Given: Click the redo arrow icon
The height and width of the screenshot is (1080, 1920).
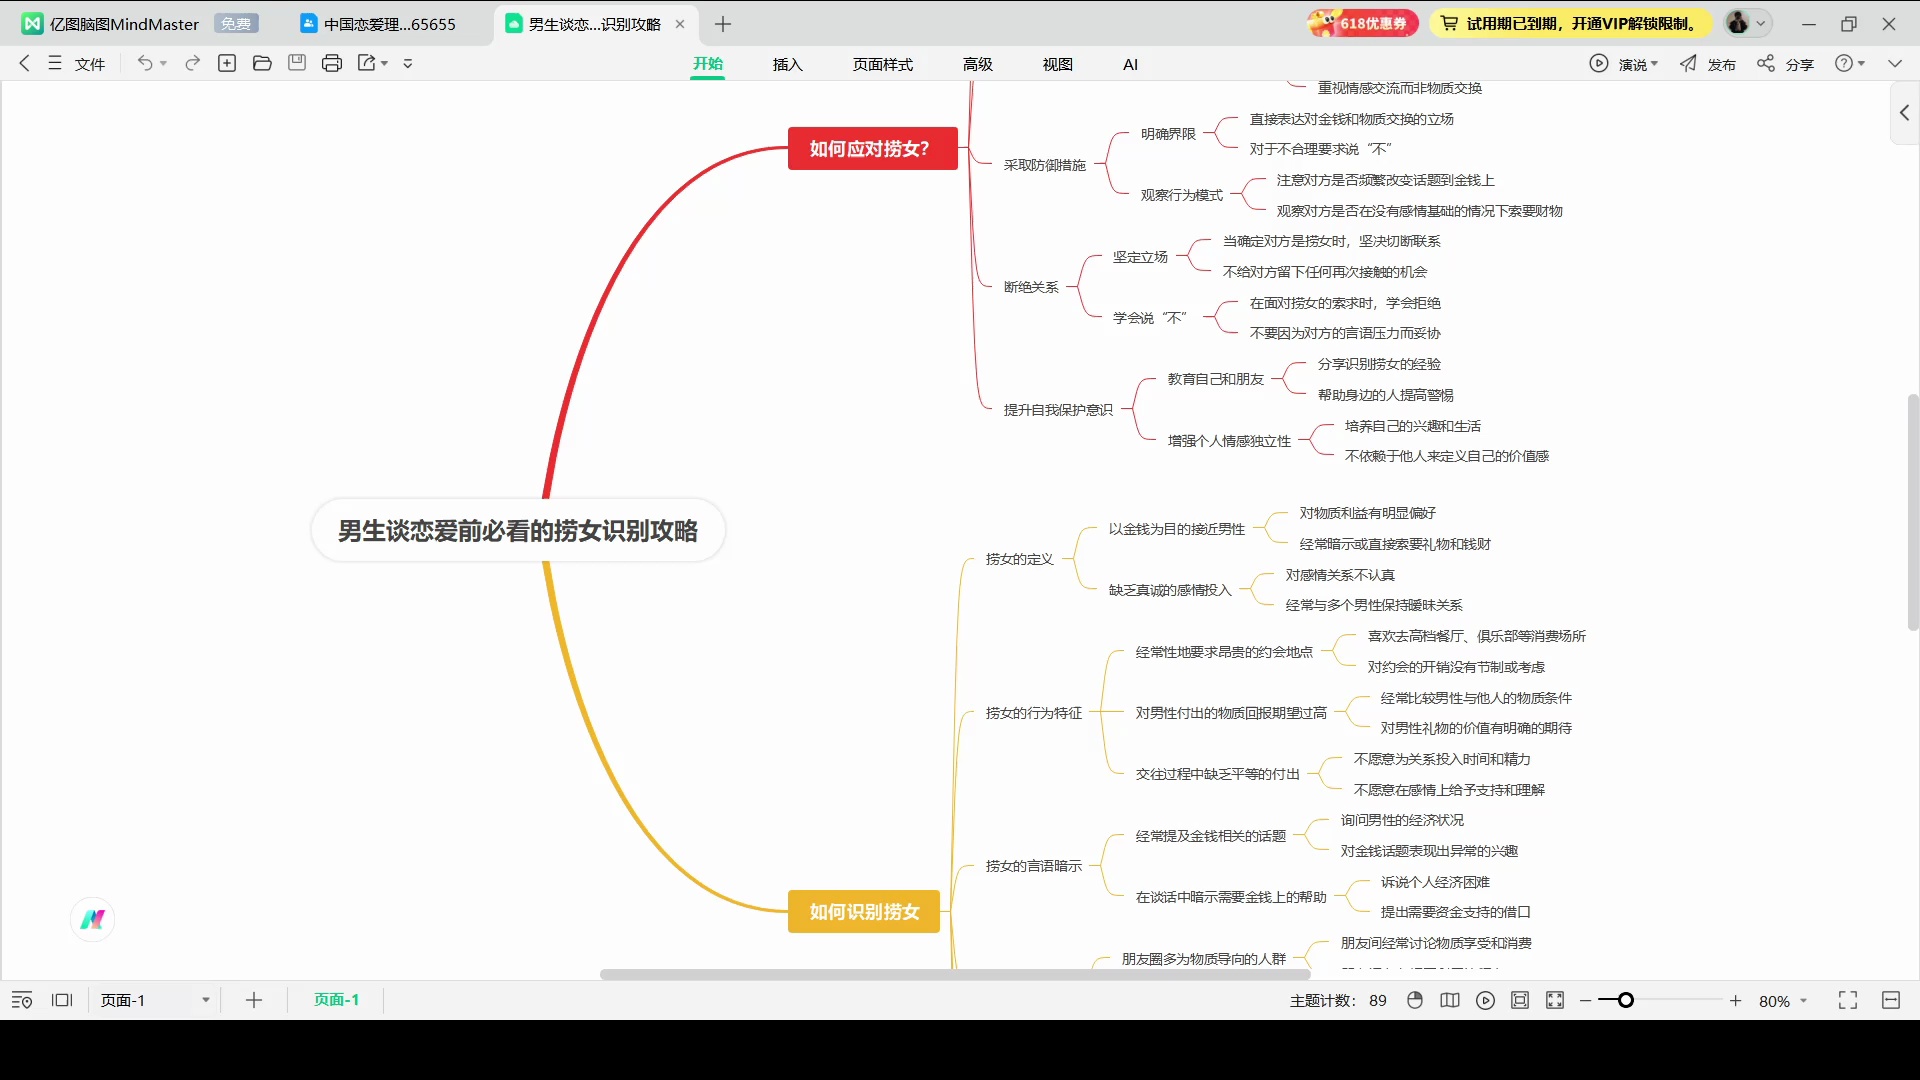Looking at the screenshot, I should point(192,63).
